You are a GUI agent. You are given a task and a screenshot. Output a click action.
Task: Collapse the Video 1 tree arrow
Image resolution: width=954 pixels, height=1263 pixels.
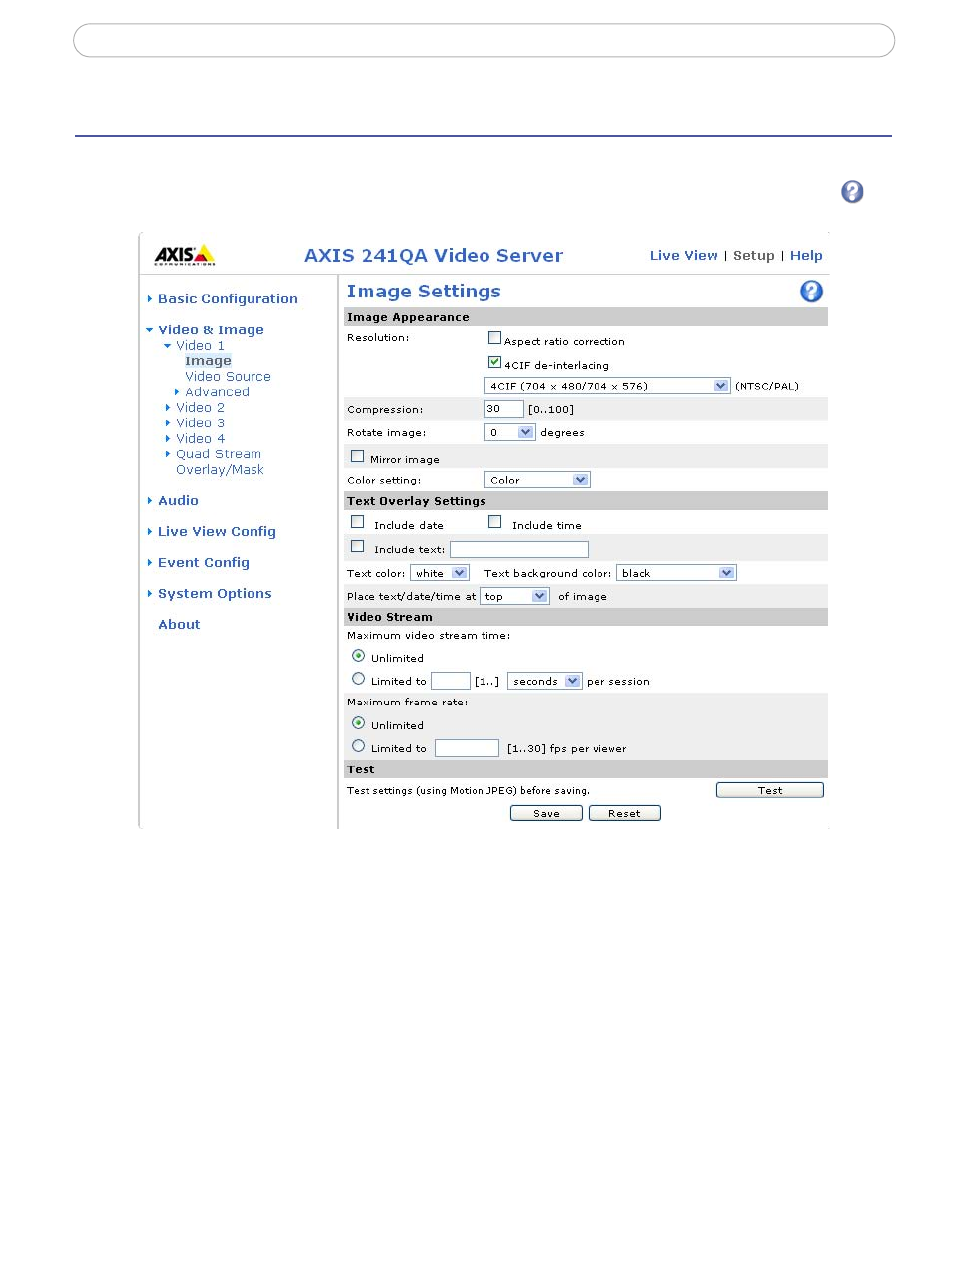coord(168,346)
